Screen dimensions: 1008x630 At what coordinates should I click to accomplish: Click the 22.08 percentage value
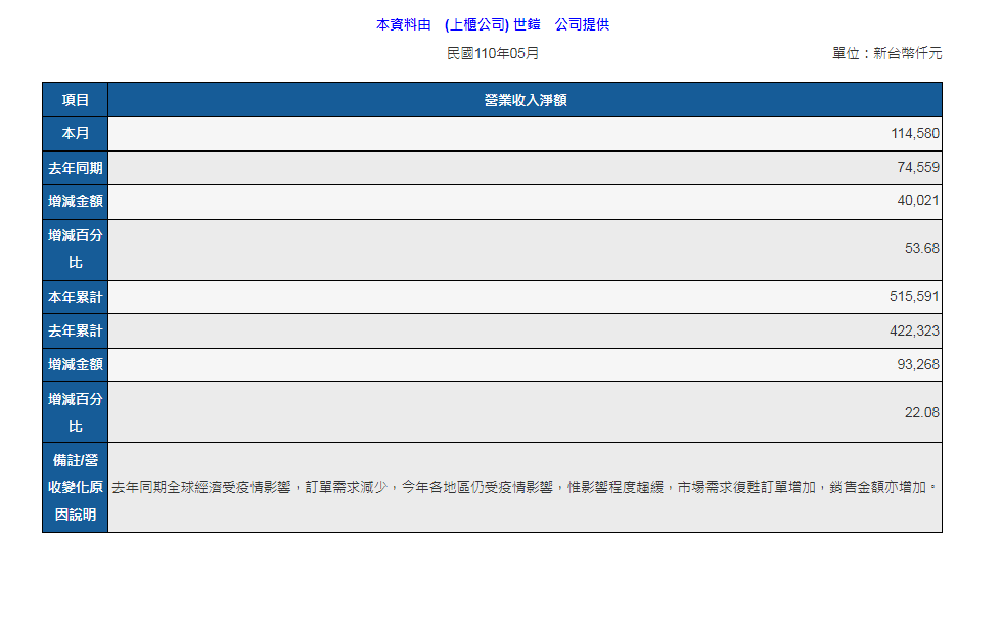click(x=922, y=412)
